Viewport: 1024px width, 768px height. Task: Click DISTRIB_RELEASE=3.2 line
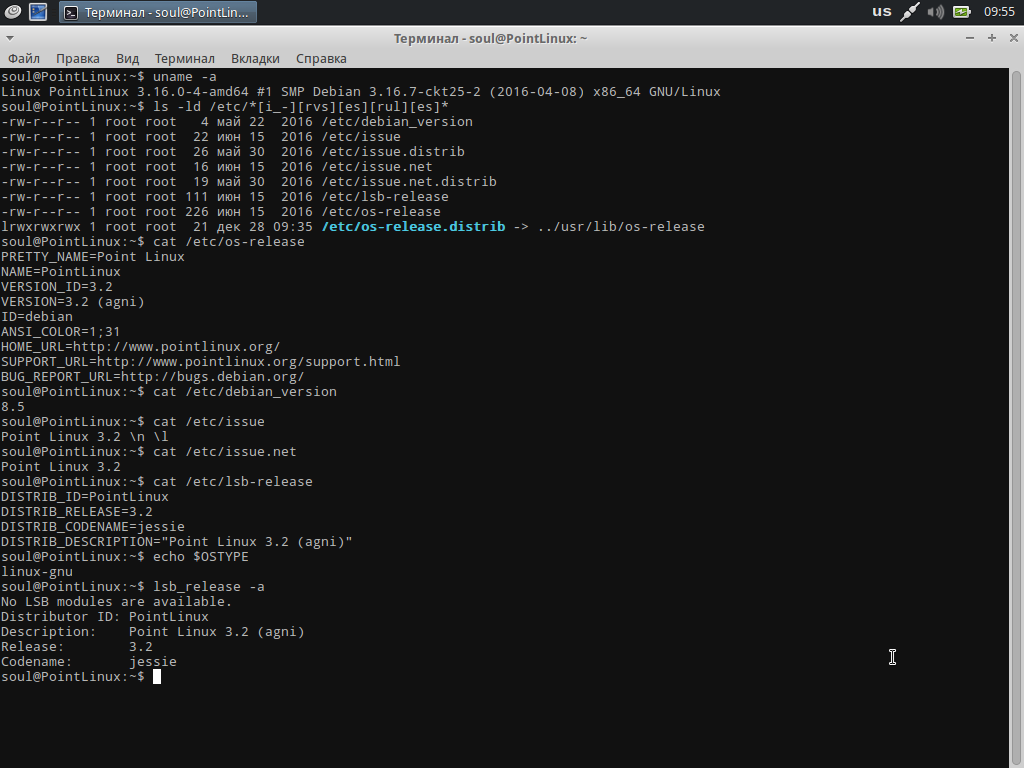[76, 511]
